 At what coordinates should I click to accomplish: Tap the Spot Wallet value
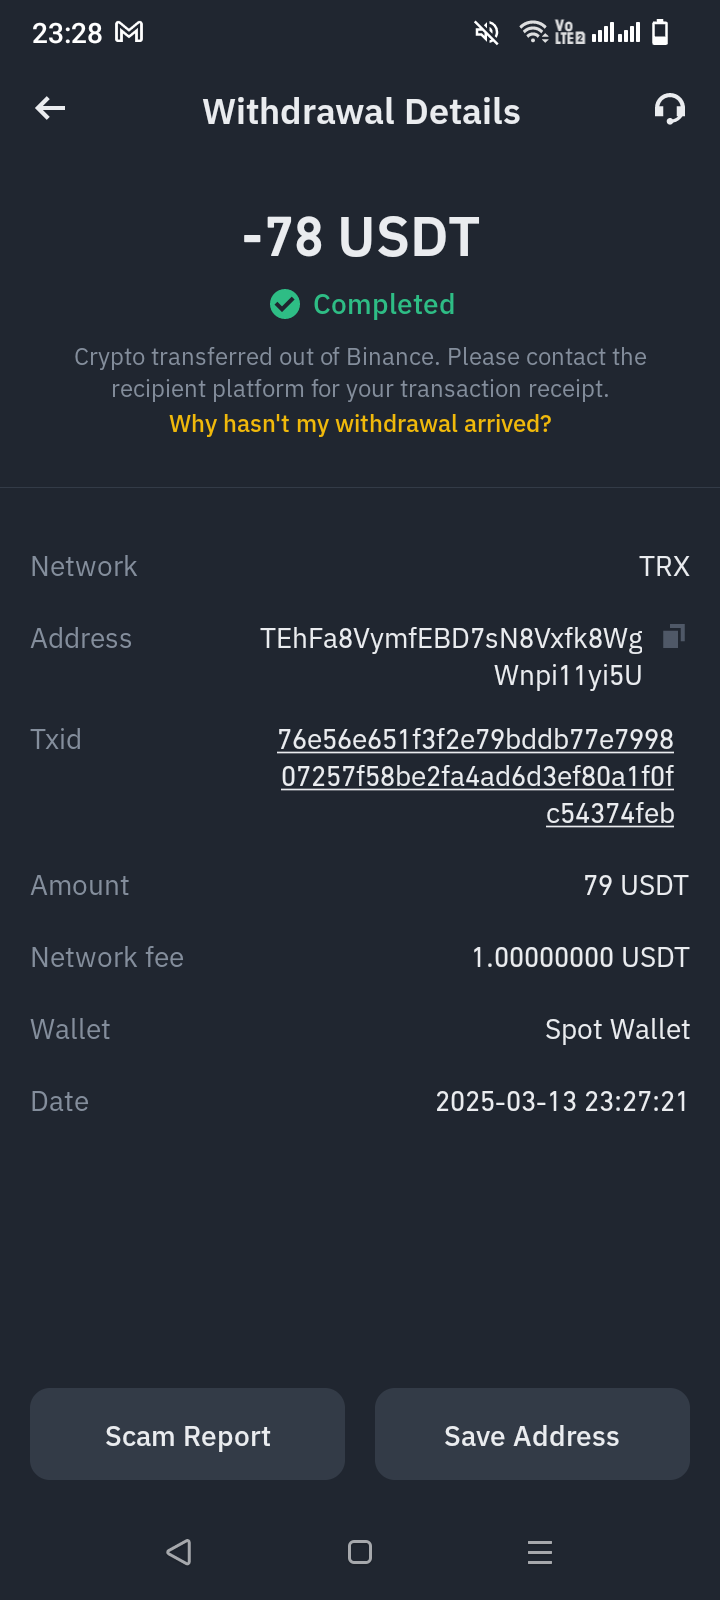pyautogui.click(x=617, y=1030)
